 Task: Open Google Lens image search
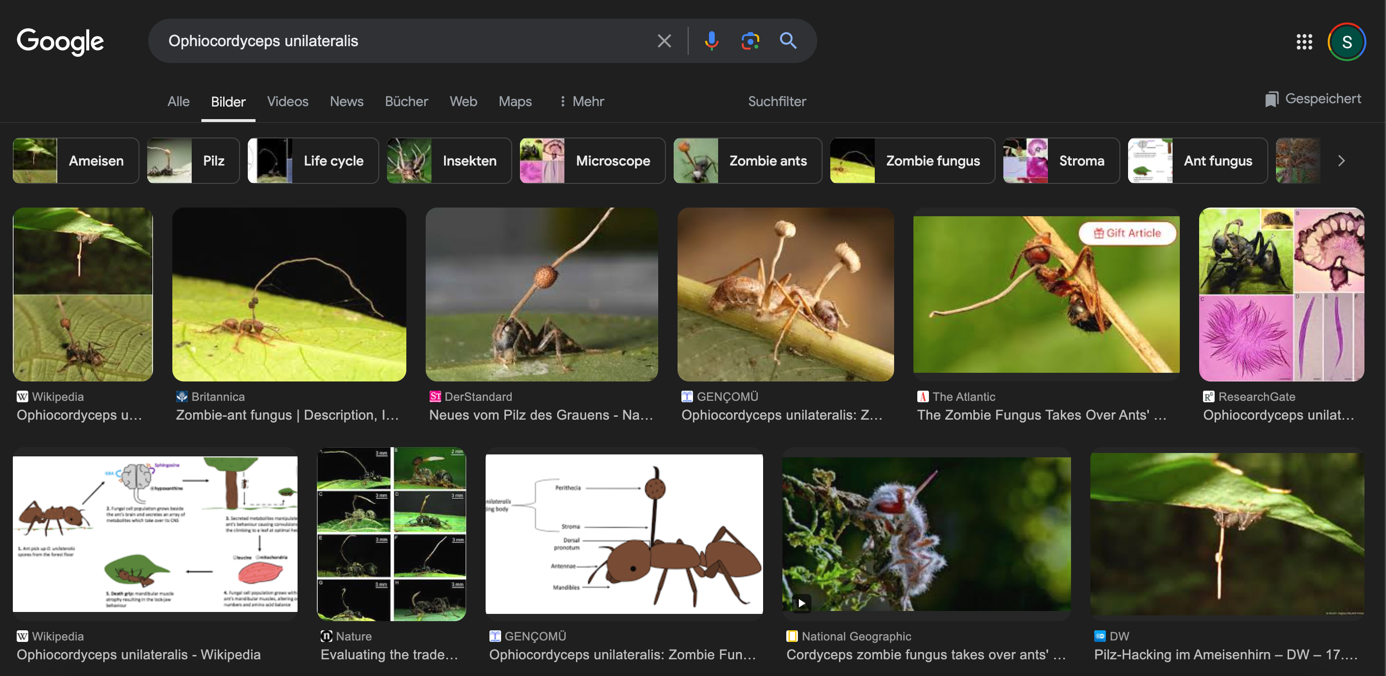point(750,41)
